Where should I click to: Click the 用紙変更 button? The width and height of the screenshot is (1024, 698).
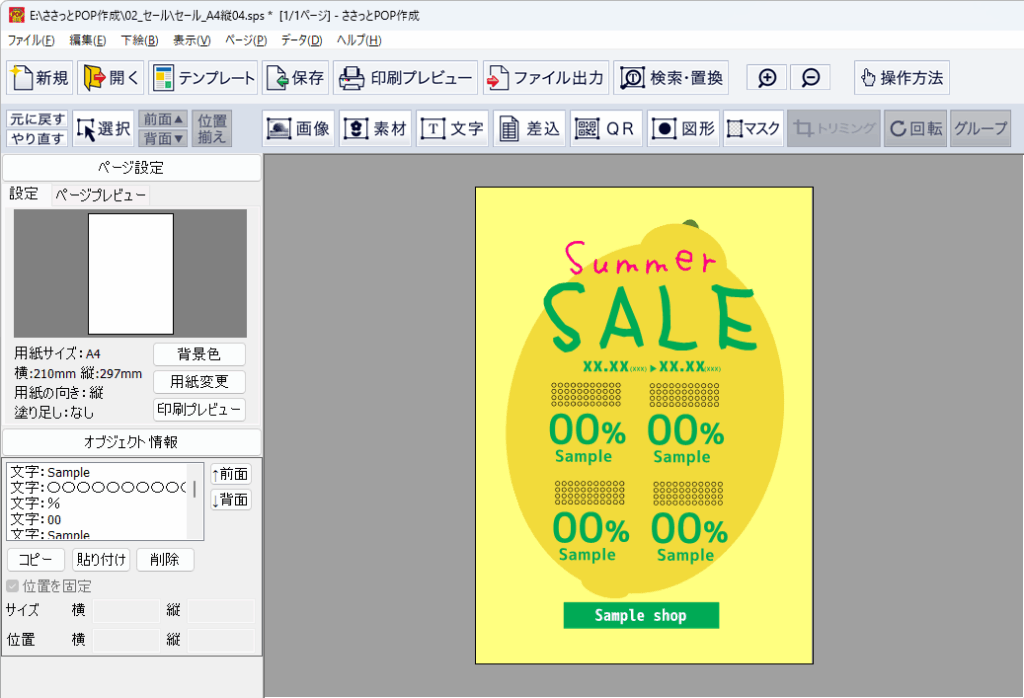[198, 382]
